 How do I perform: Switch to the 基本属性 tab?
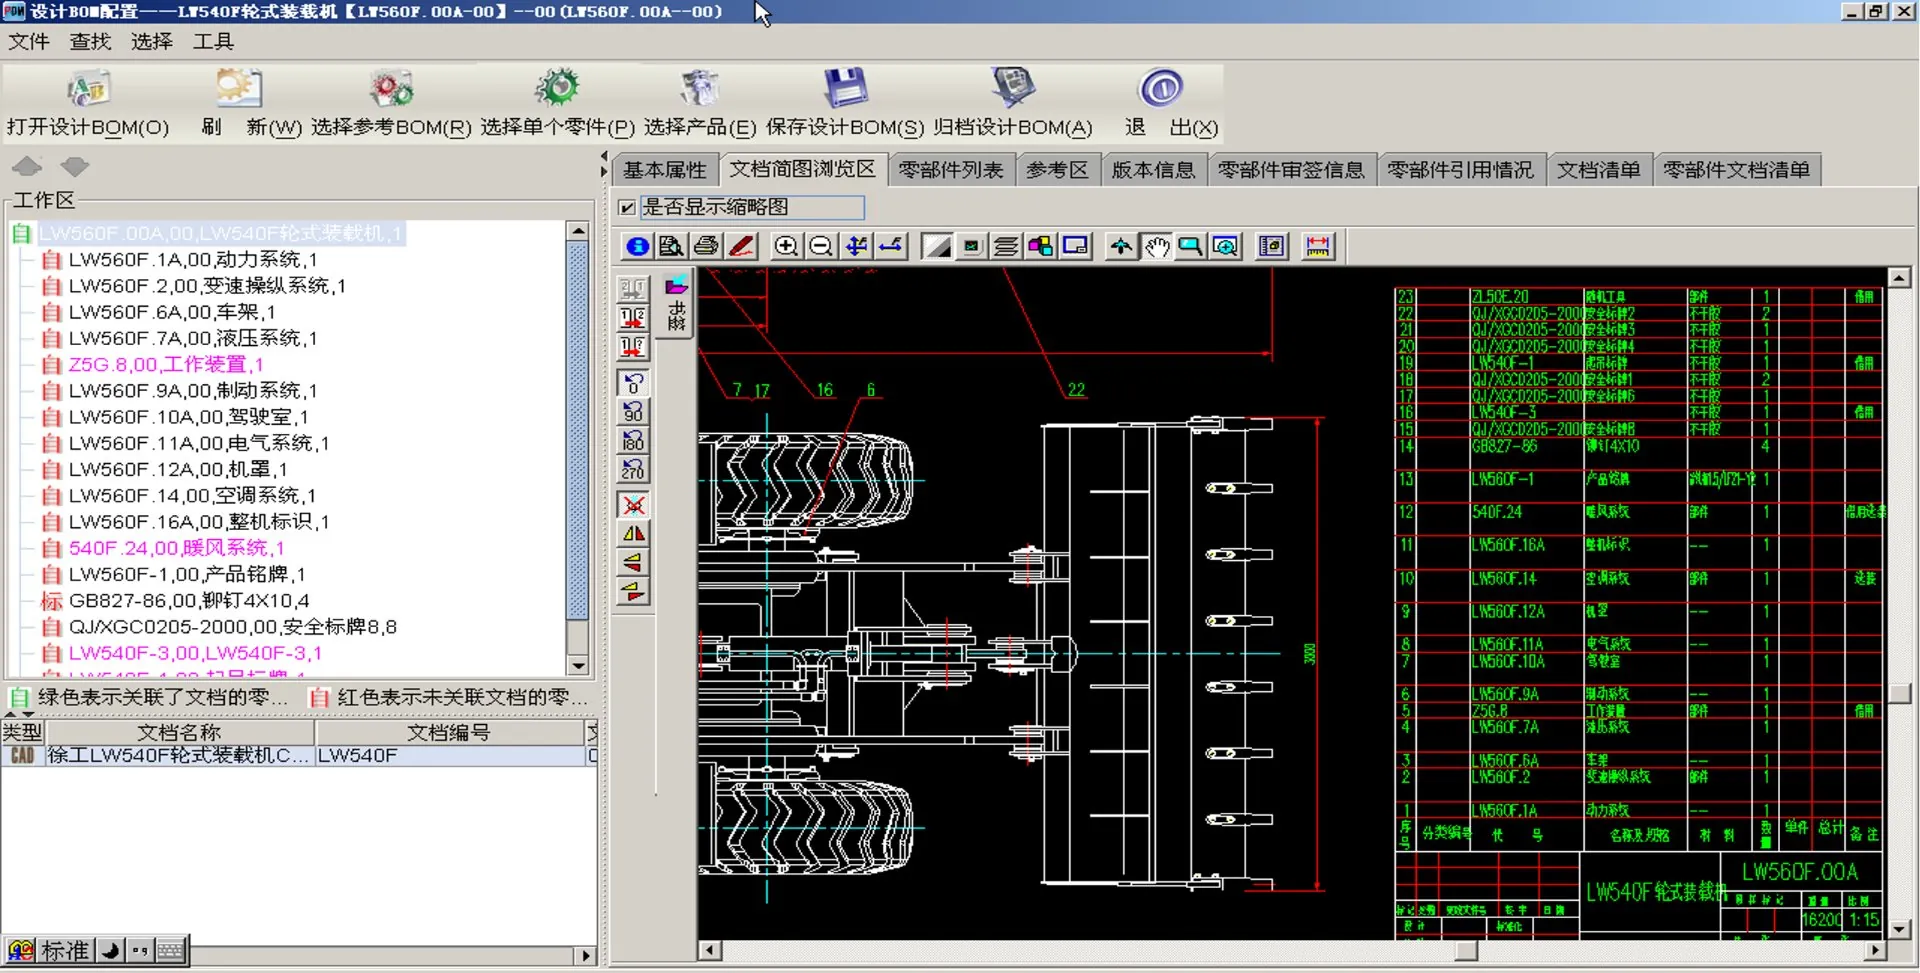tap(664, 170)
